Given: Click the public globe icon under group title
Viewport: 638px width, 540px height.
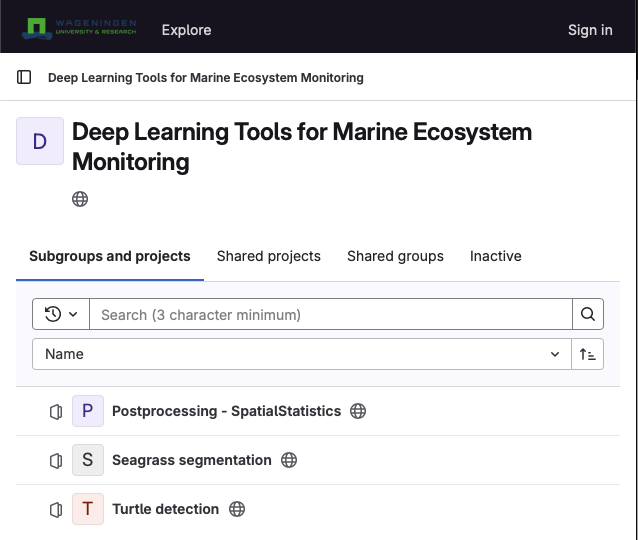Looking at the screenshot, I should [x=80, y=199].
